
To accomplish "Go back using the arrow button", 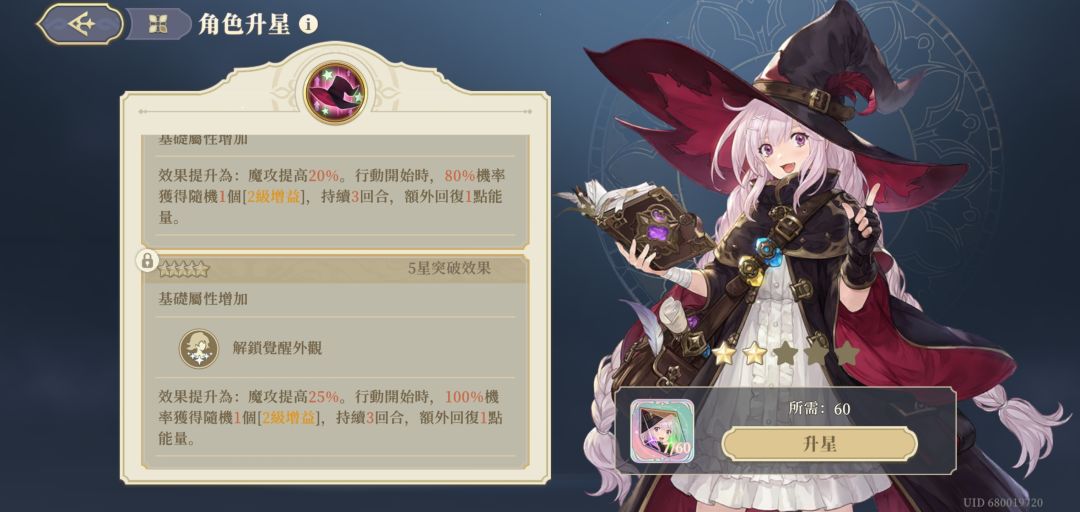I will (81, 24).
